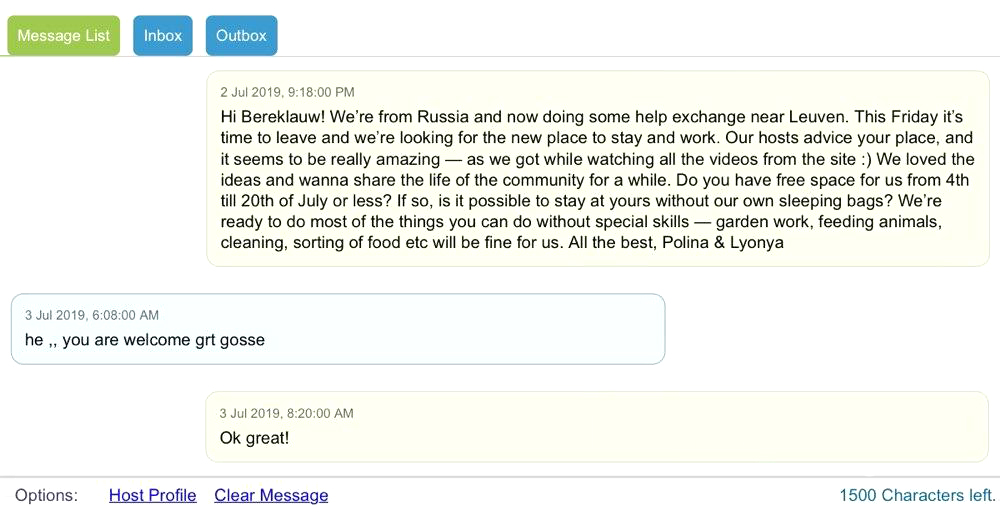
Task: Click the 'Hi Bereklauw!' greeting text
Action: pyautogui.click(x=273, y=117)
